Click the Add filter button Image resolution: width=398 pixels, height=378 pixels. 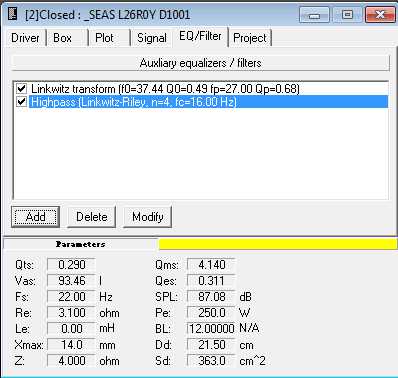(x=35, y=217)
